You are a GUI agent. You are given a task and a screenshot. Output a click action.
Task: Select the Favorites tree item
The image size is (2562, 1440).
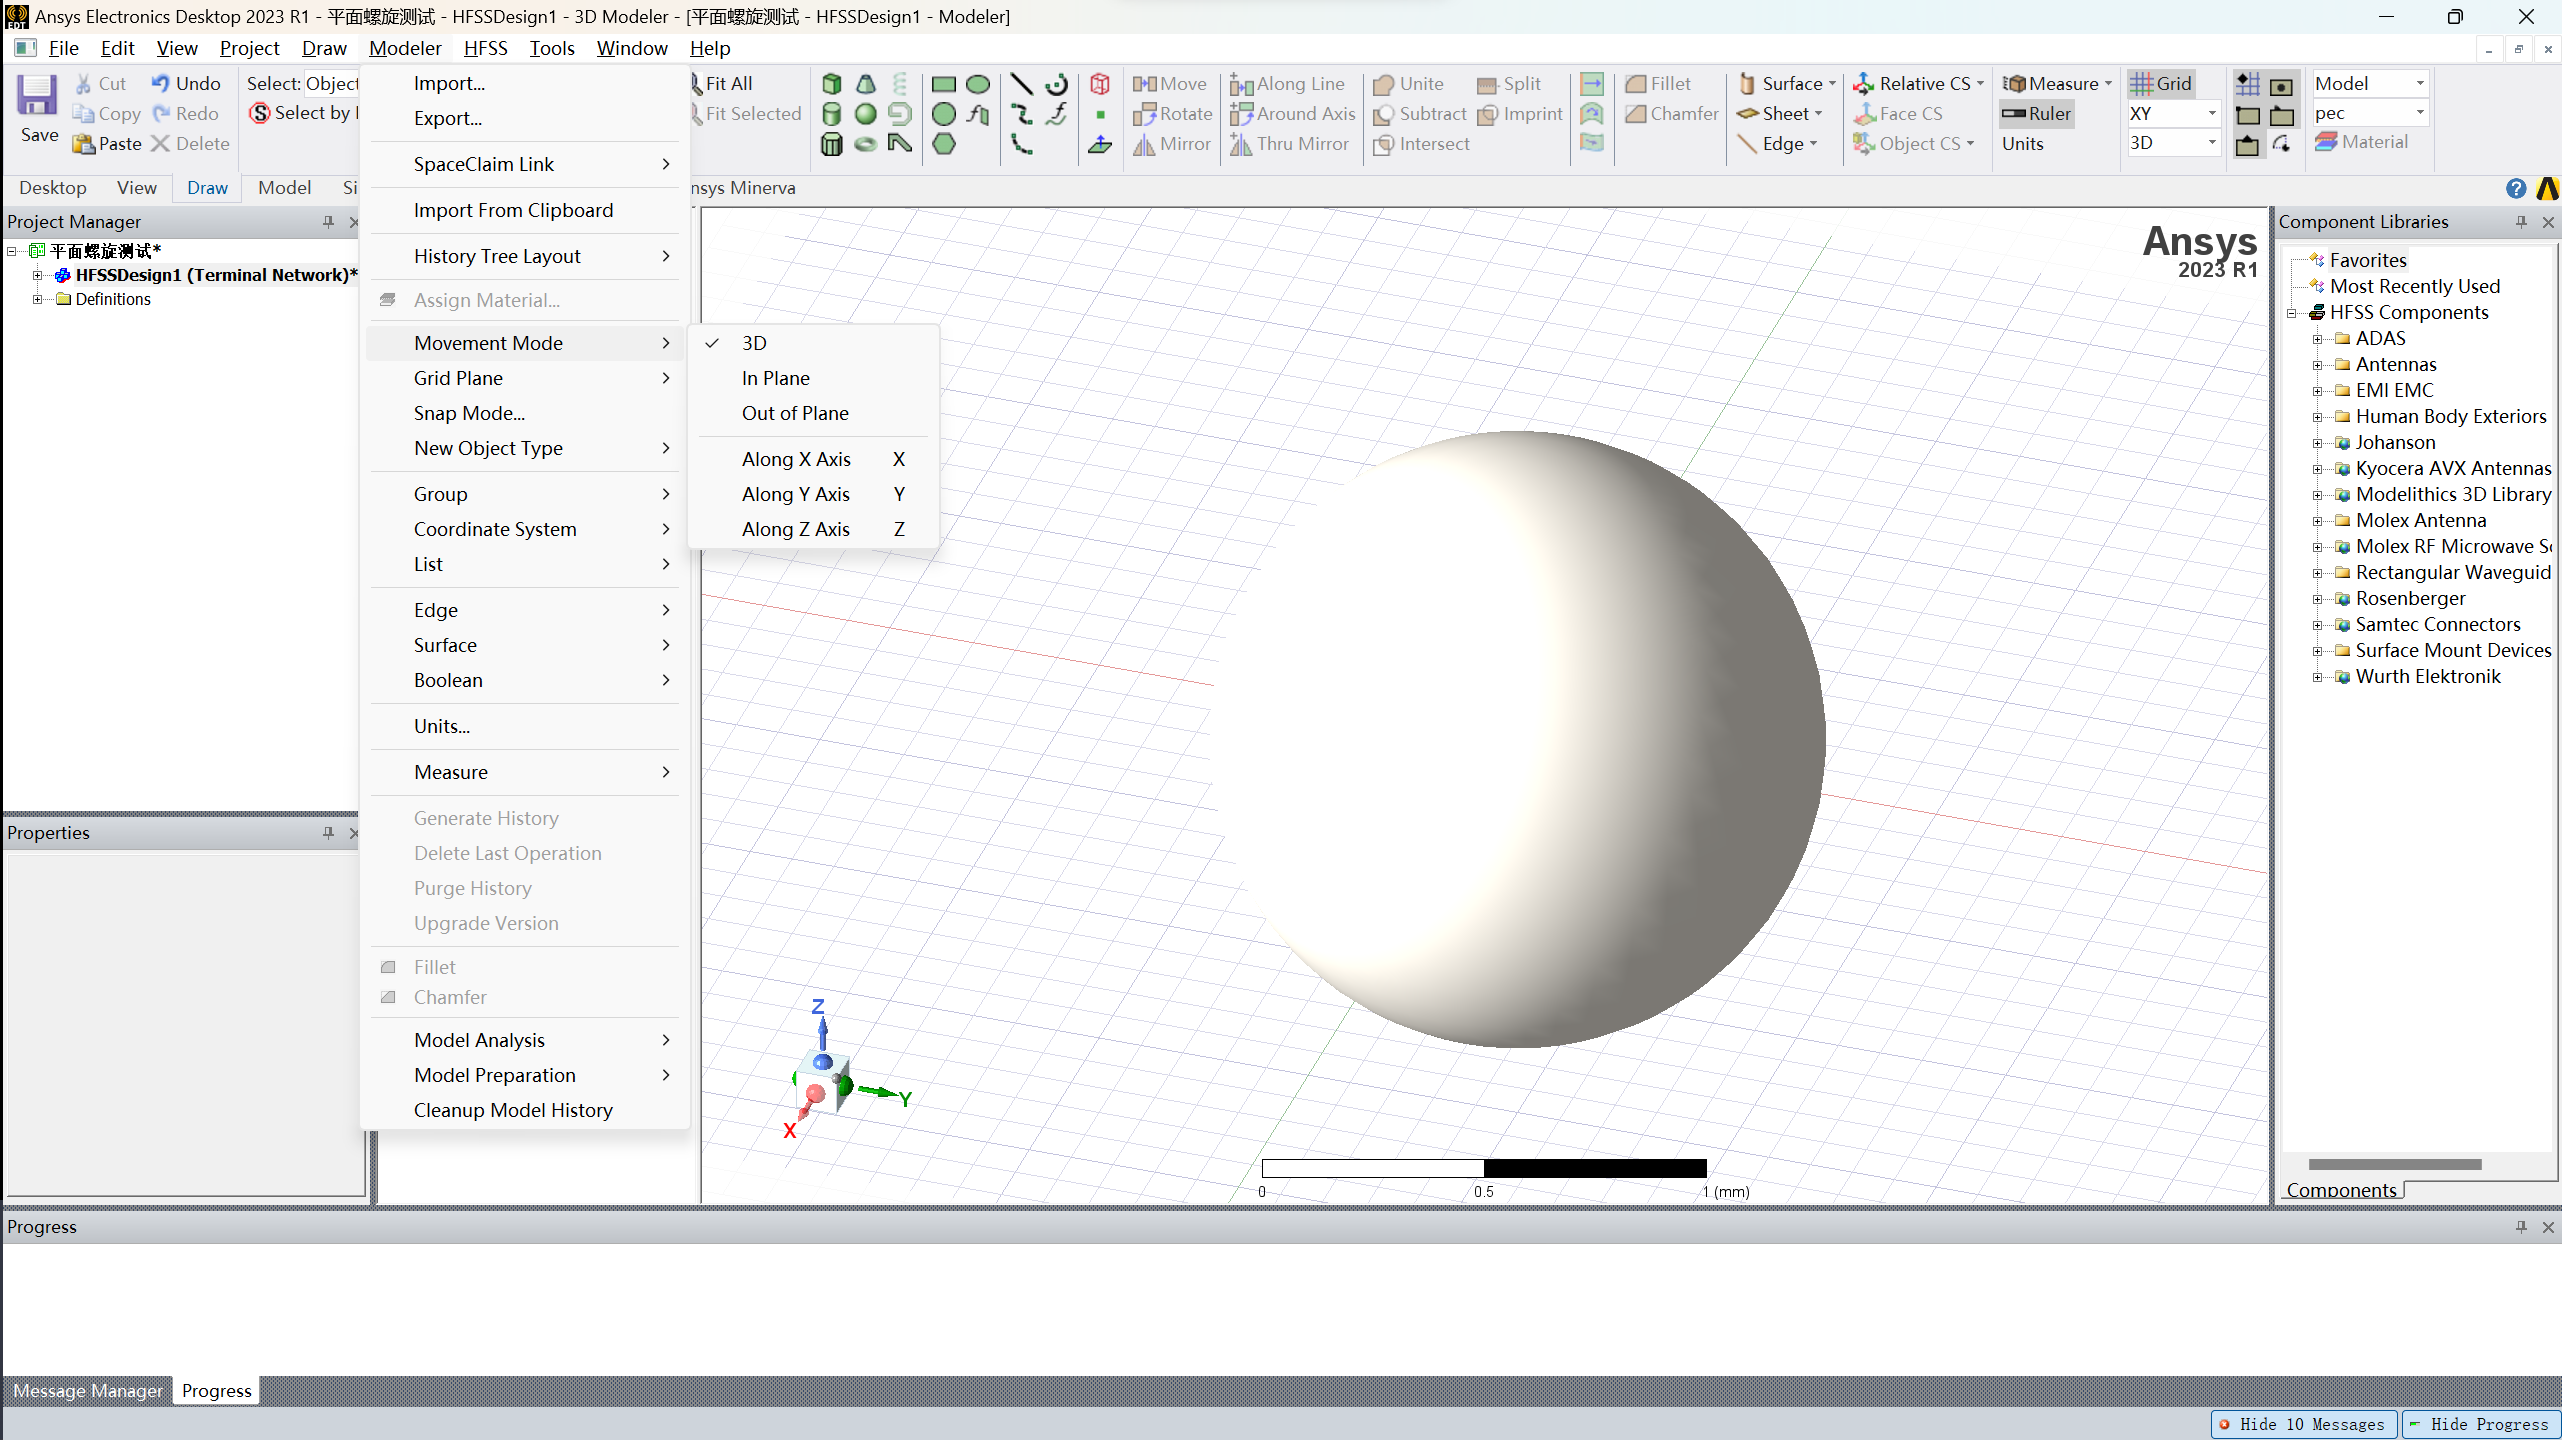pos(2368,260)
